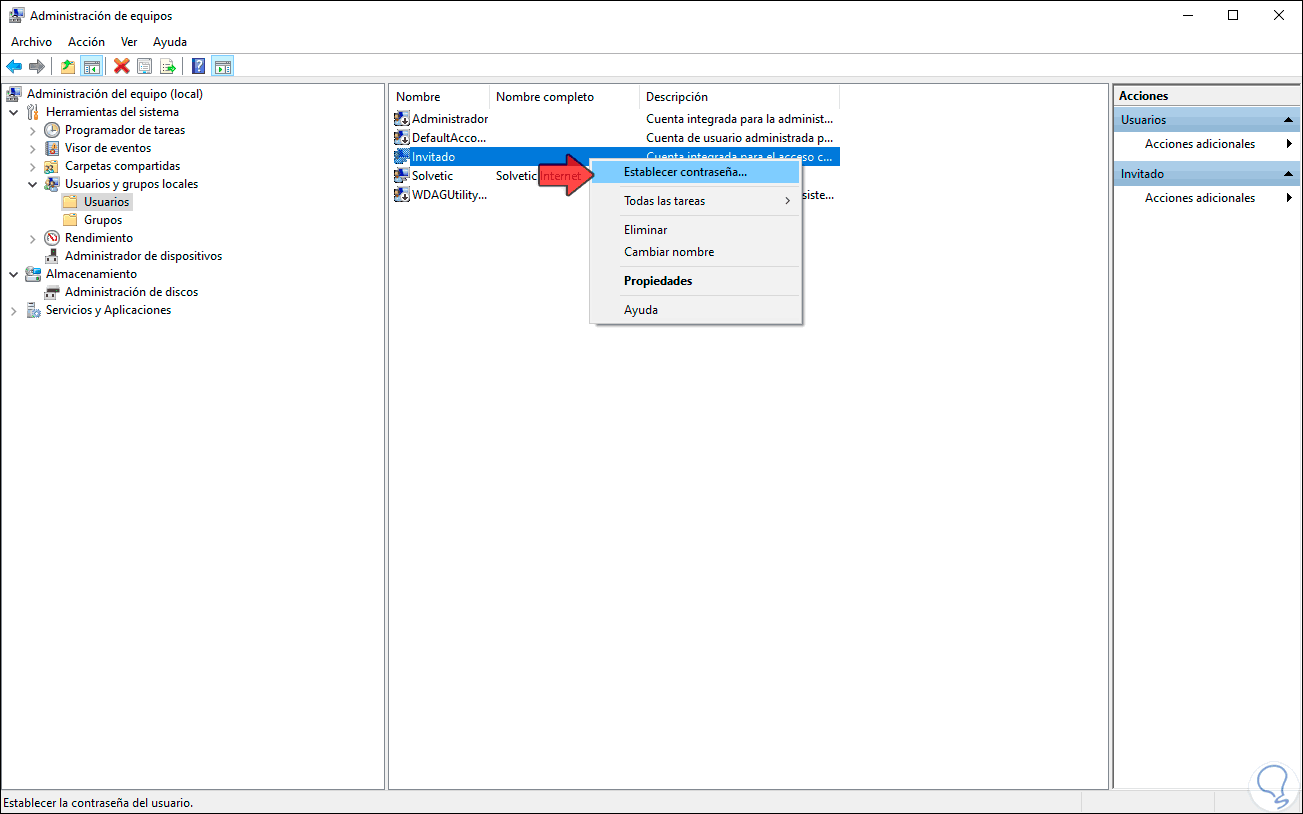Click the Export list toolbar icon
The width and height of the screenshot is (1303, 814).
point(168,67)
